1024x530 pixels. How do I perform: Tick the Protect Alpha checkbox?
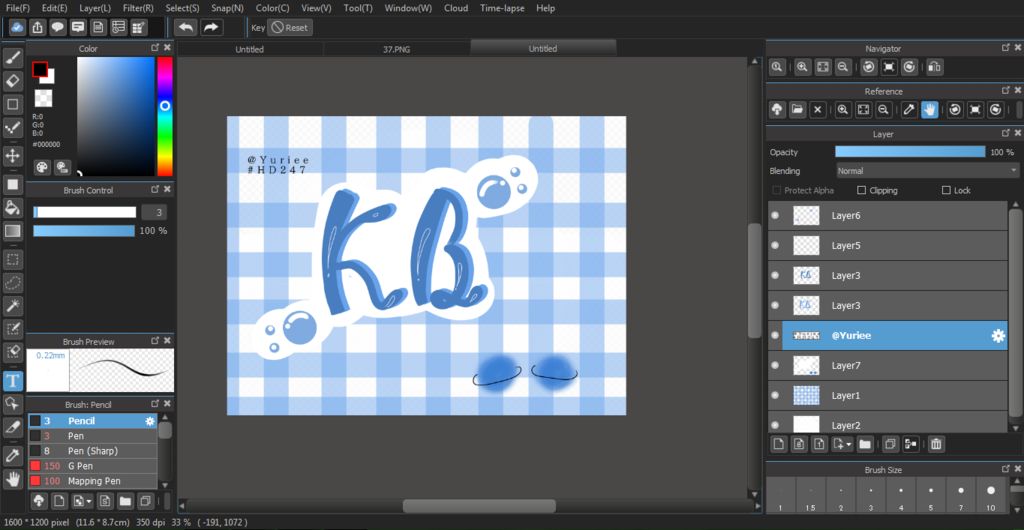776,191
